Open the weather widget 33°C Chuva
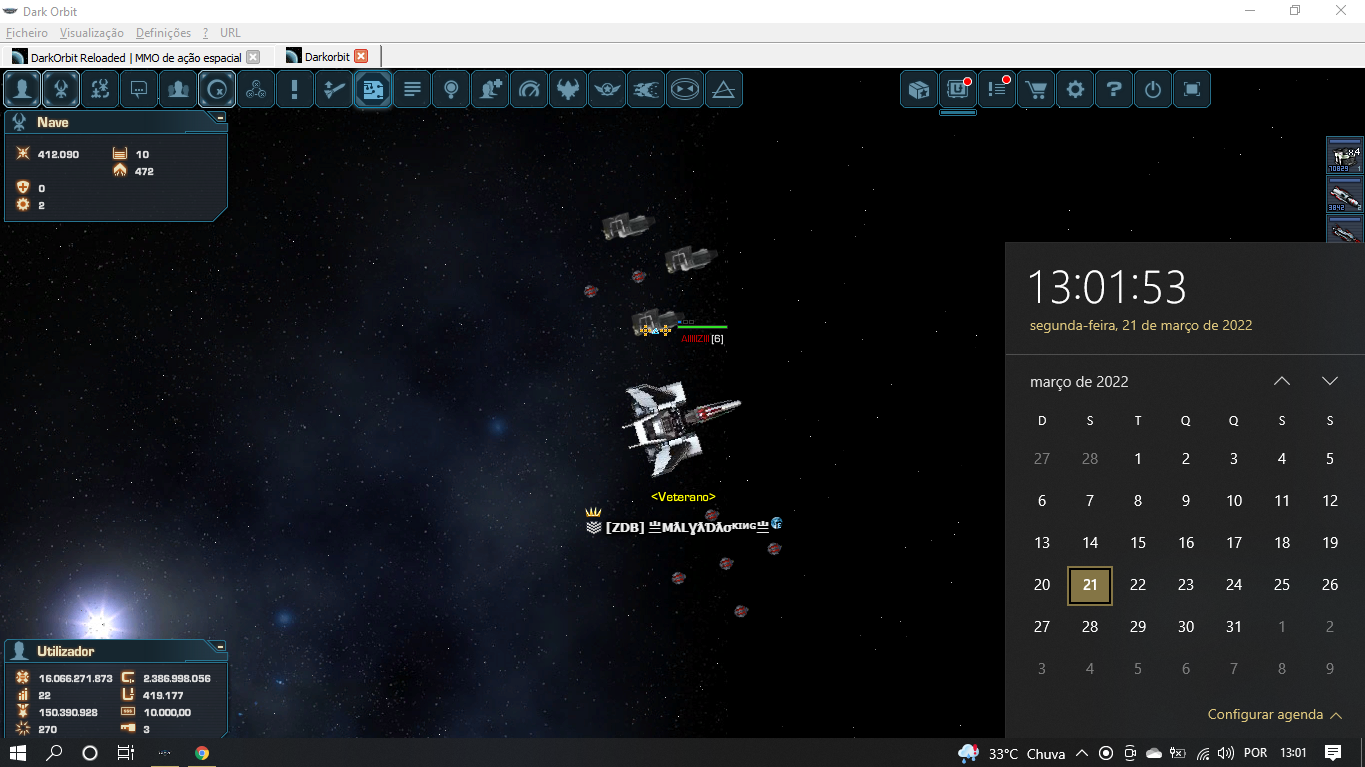Viewport: 1365px width, 767px height. click(1011, 753)
